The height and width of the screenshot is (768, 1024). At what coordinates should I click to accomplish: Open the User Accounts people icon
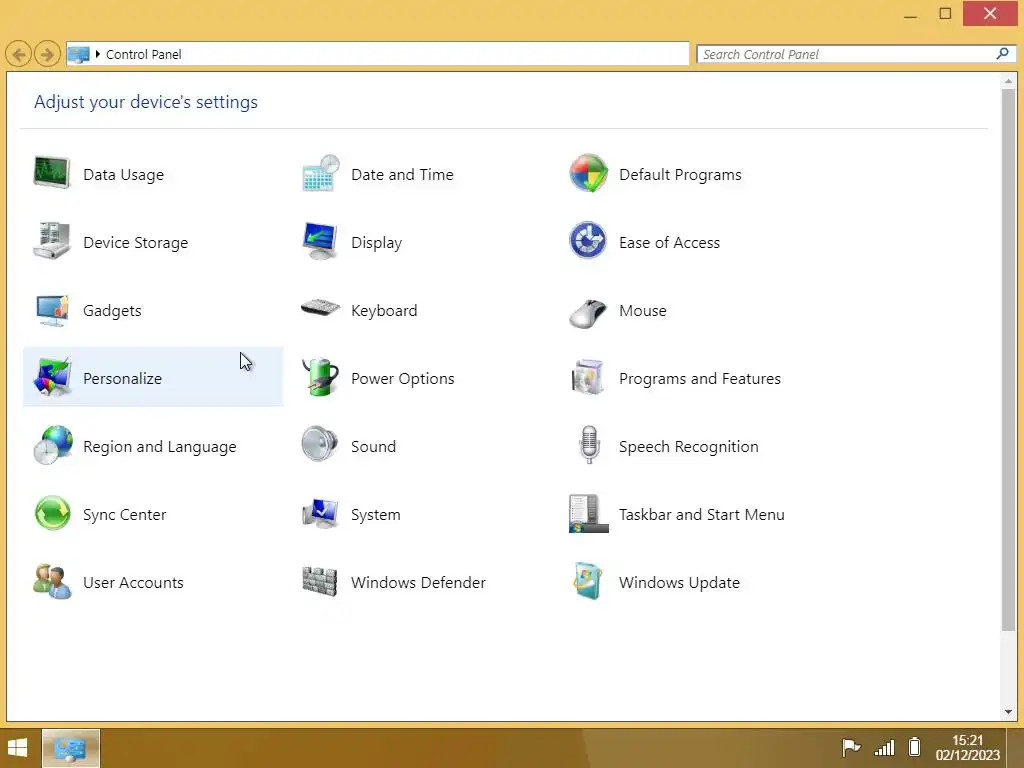52,581
